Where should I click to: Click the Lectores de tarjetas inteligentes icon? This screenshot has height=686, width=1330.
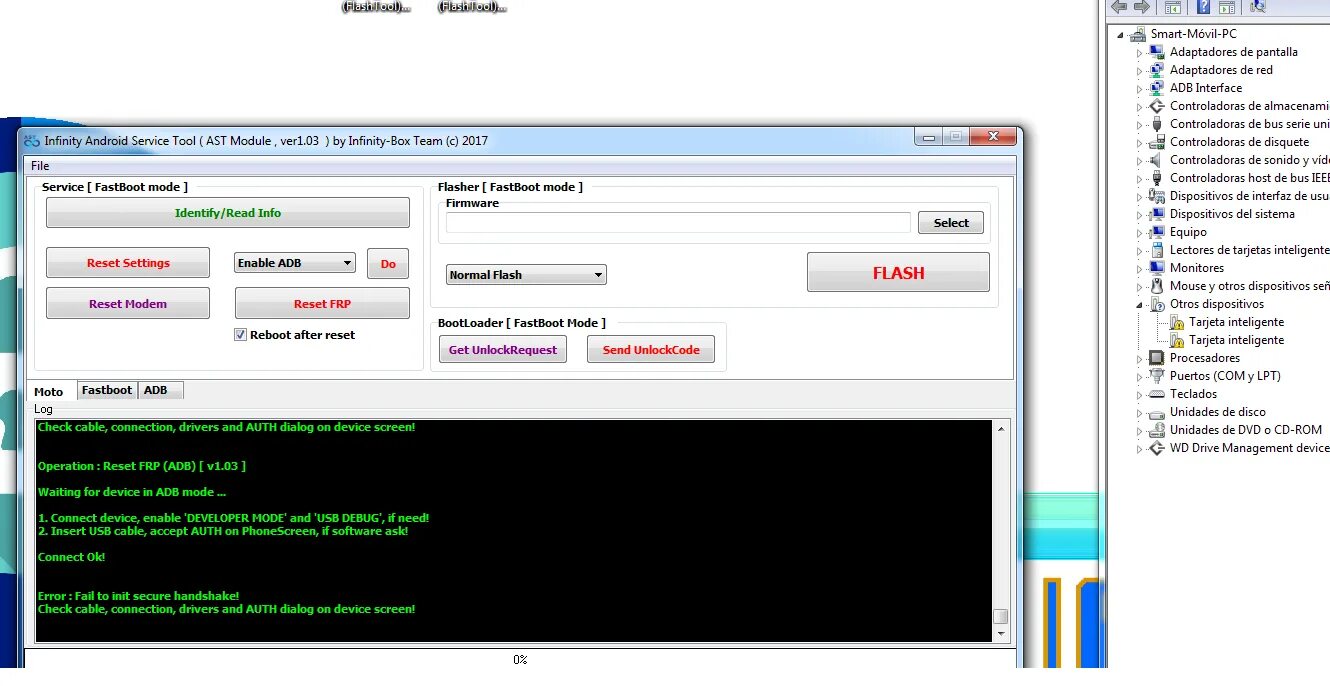[1157, 250]
